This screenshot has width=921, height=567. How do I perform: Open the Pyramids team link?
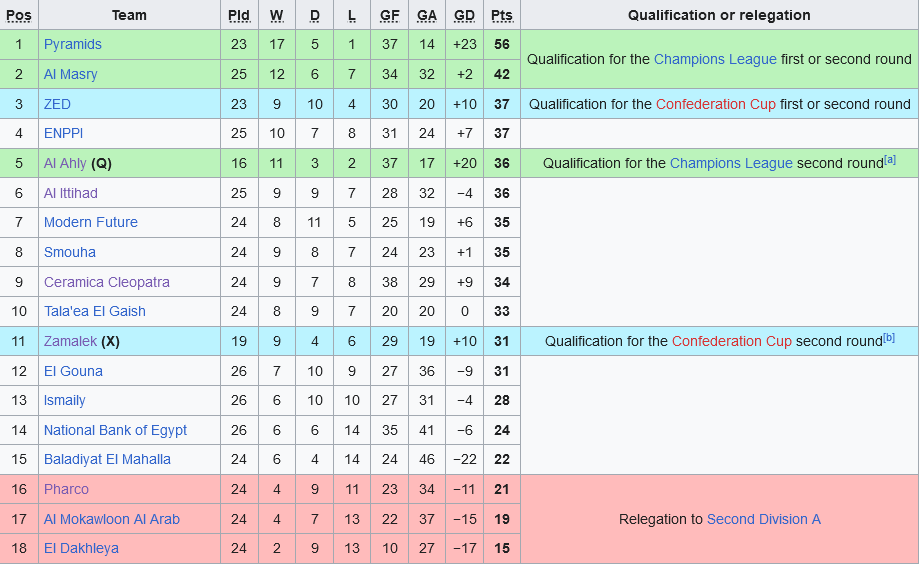pos(72,45)
